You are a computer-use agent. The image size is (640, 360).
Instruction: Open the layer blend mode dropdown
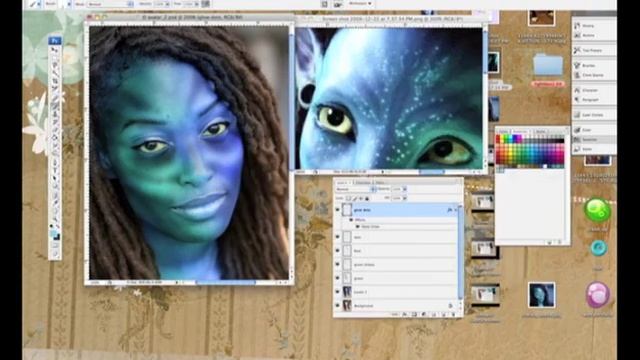(x=355, y=189)
